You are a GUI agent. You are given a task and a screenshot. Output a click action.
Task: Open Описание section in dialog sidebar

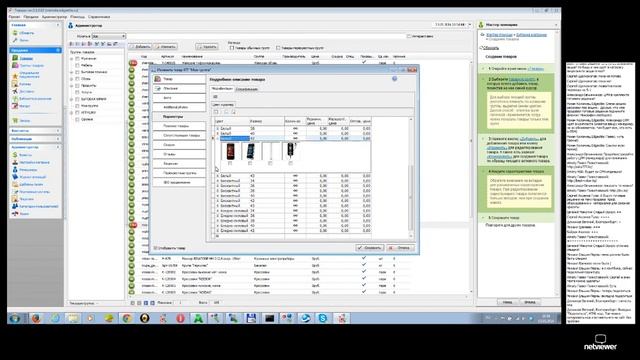tap(179, 89)
